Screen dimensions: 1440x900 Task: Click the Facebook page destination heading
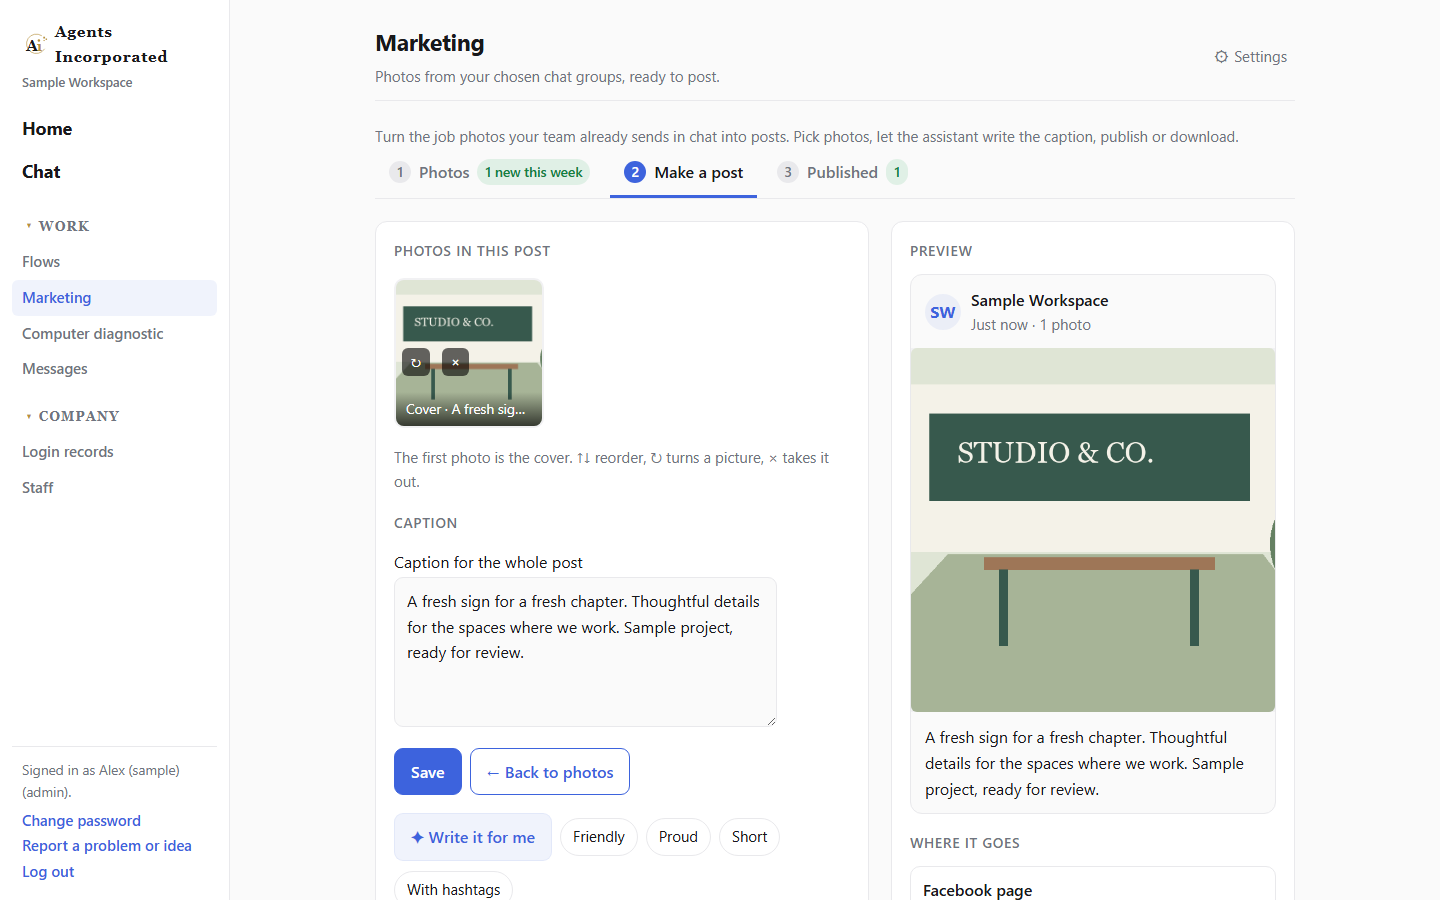click(977, 890)
